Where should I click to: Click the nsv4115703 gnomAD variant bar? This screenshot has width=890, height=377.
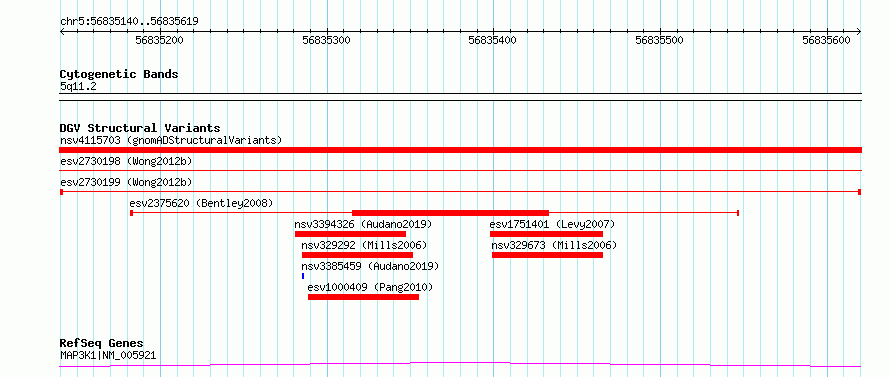click(460, 150)
